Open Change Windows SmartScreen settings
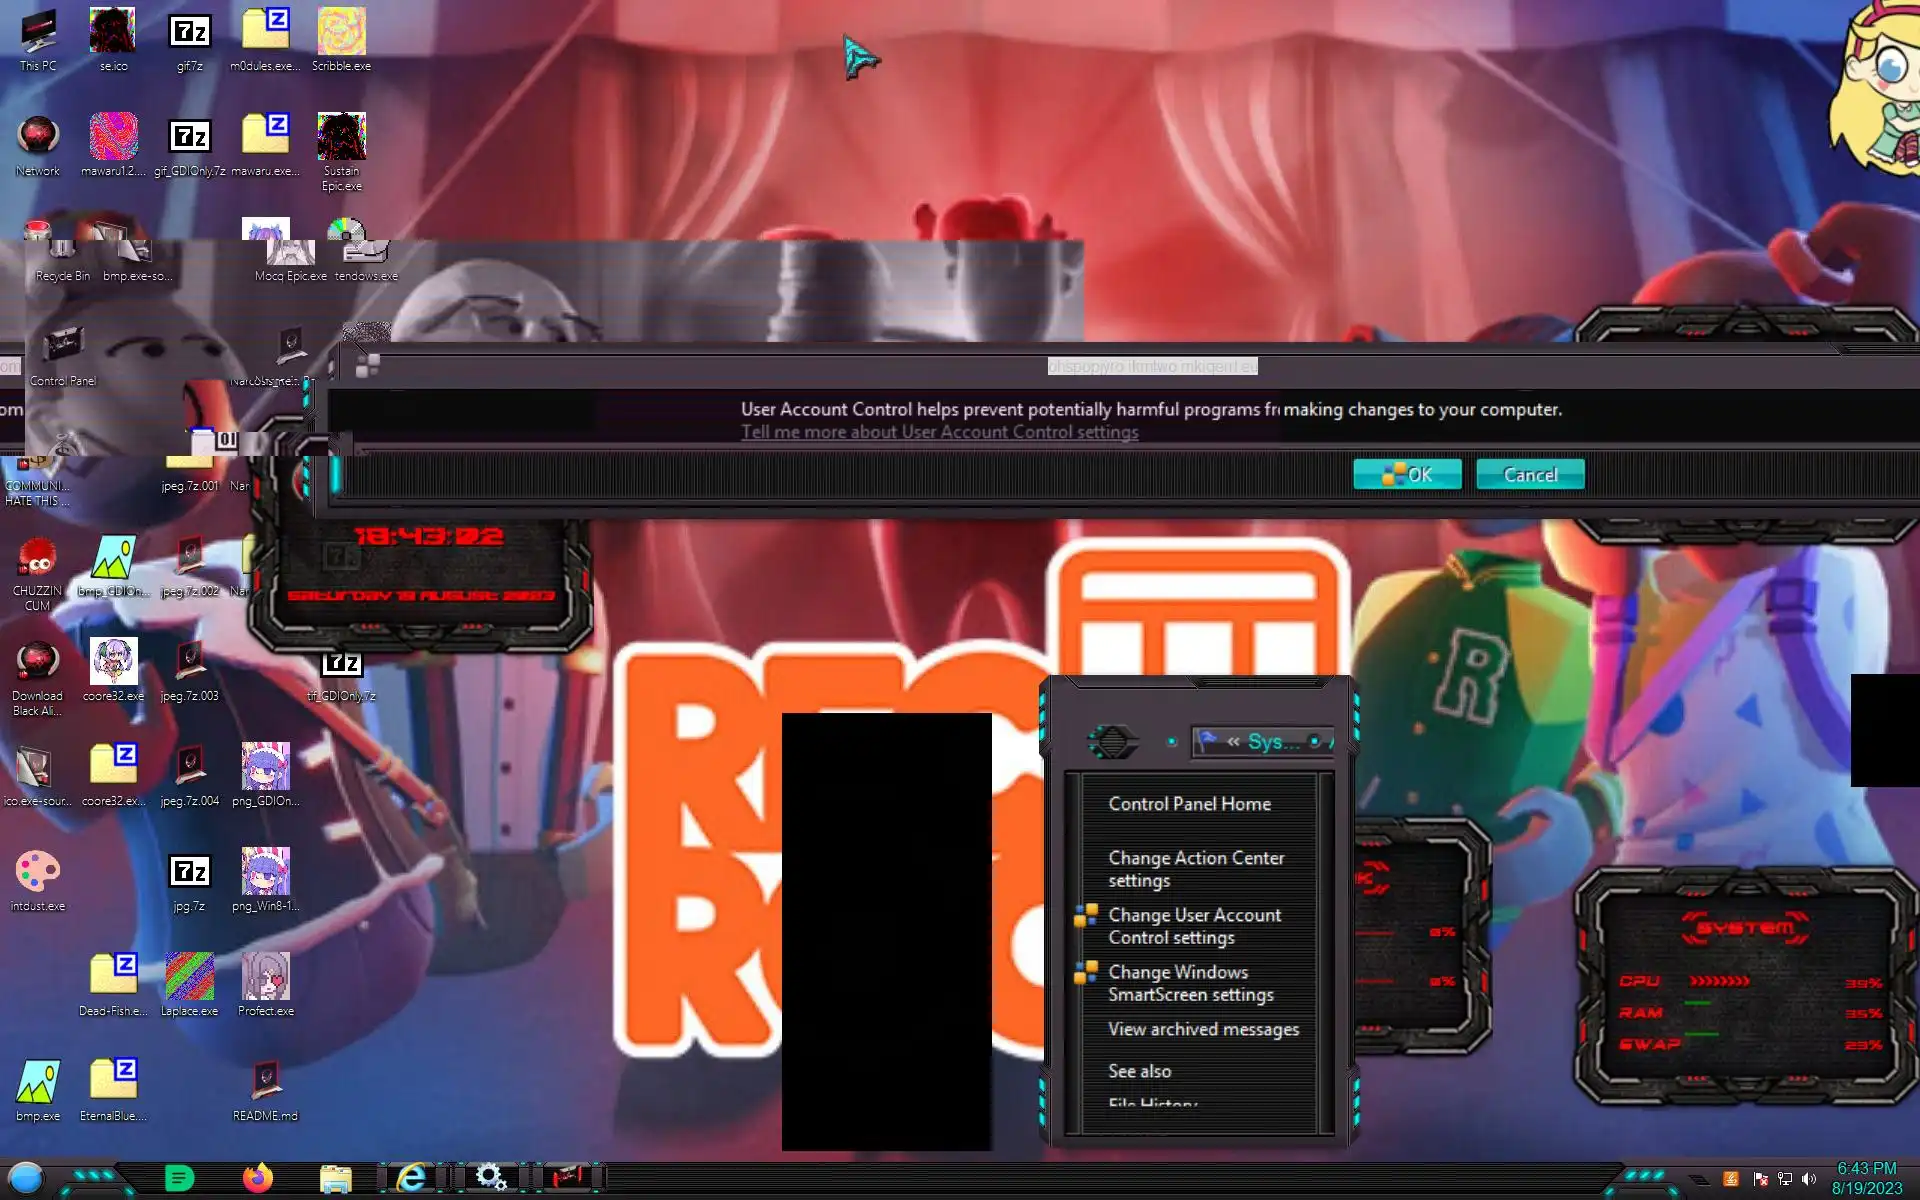Image resolution: width=1920 pixels, height=1200 pixels. (1190, 983)
